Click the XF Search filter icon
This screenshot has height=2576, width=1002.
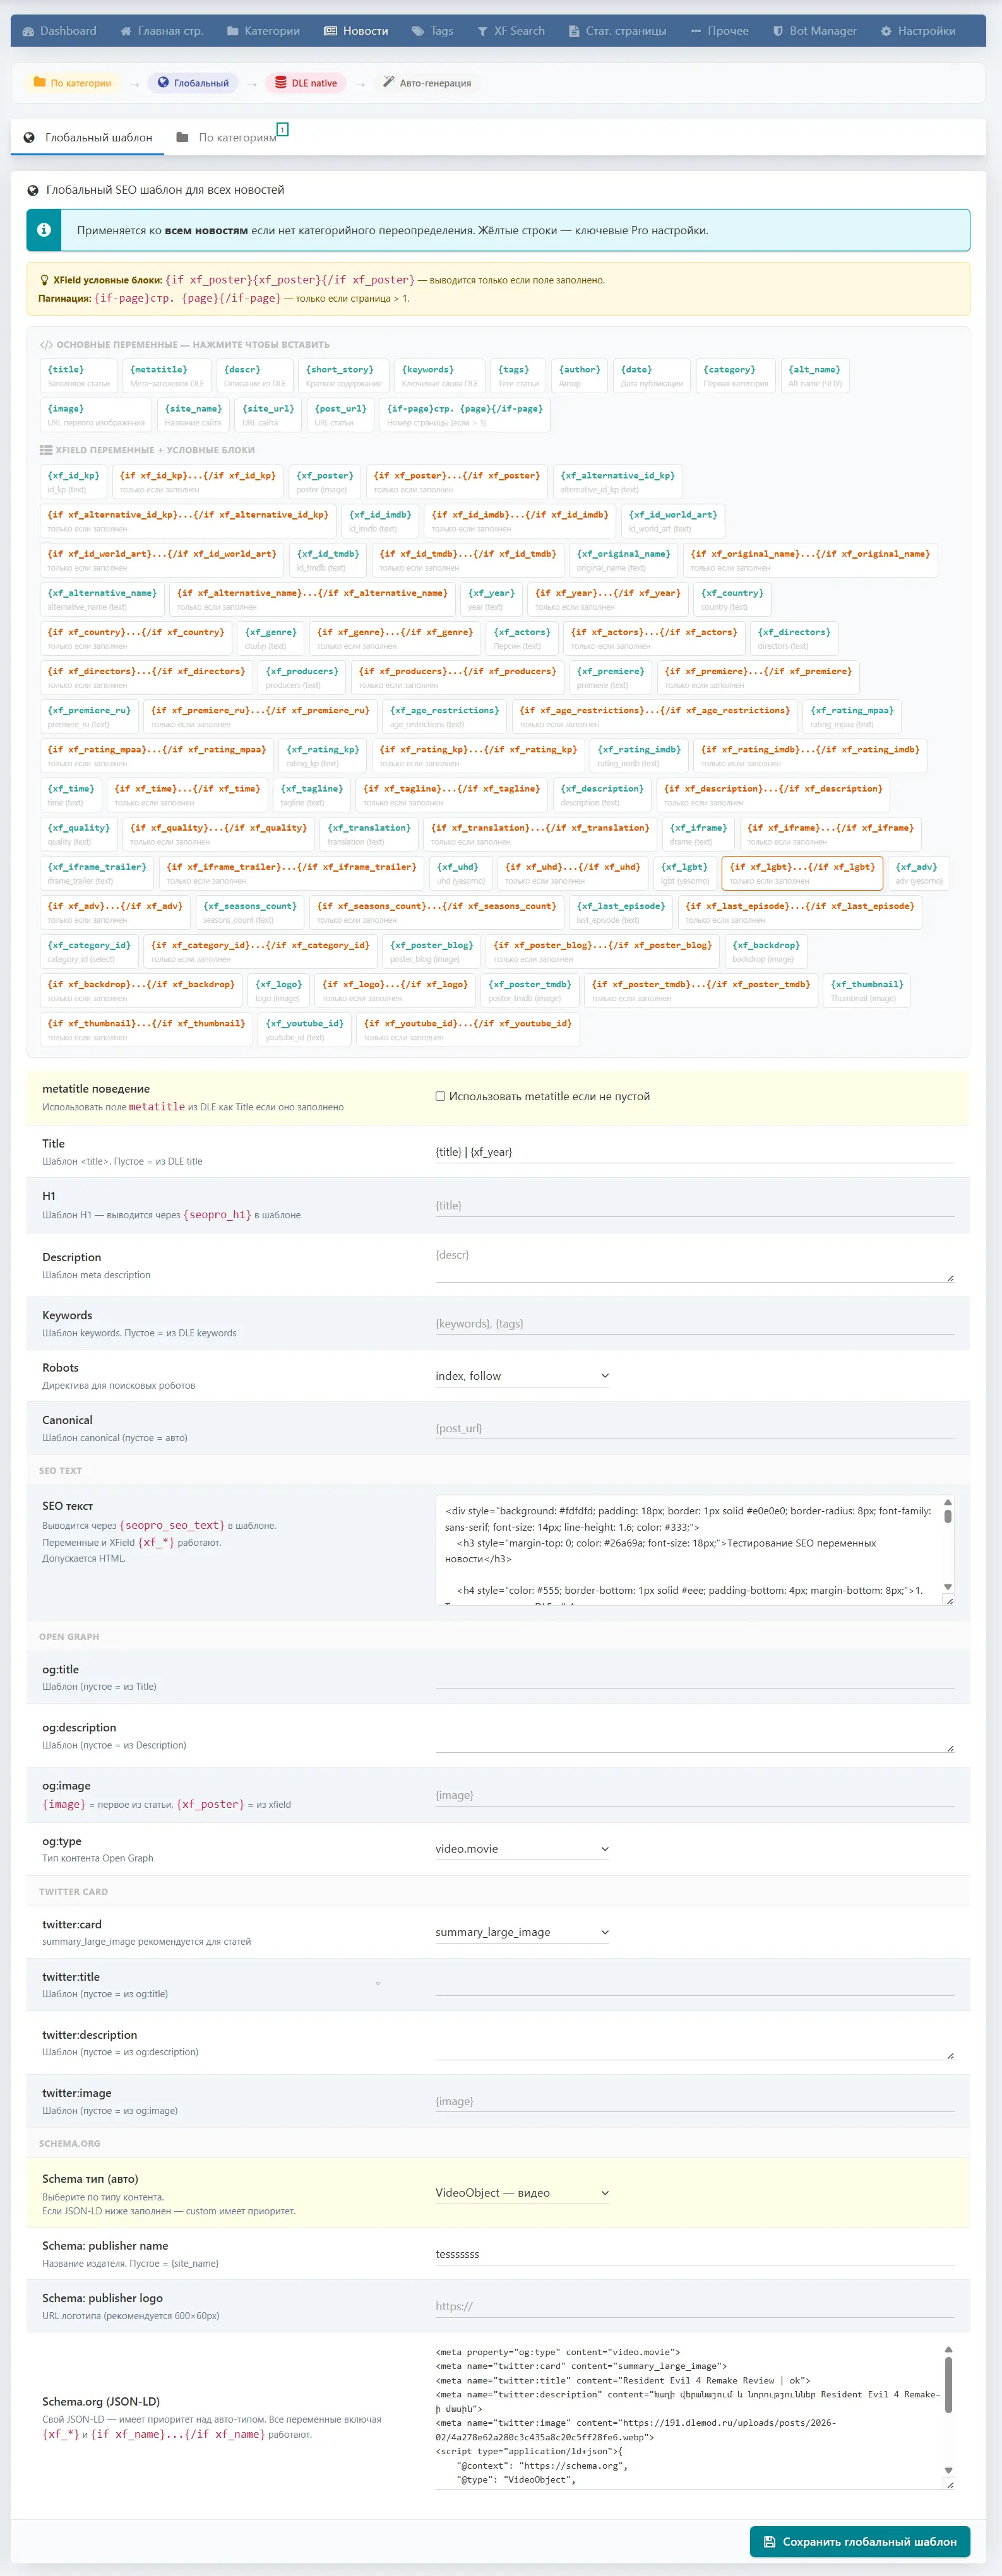pos(482,31)
